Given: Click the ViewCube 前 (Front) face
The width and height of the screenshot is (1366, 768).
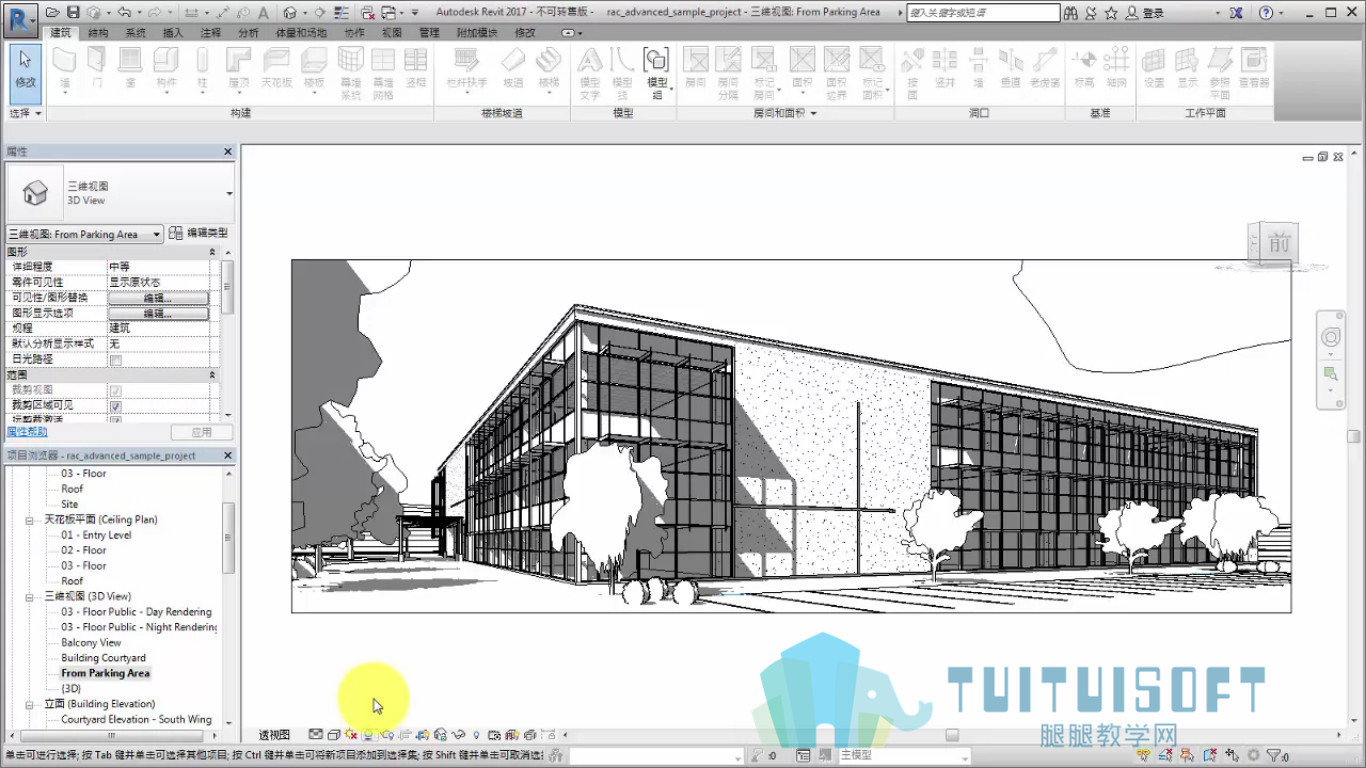Looking at the screenshot, I should (1278, 242).
